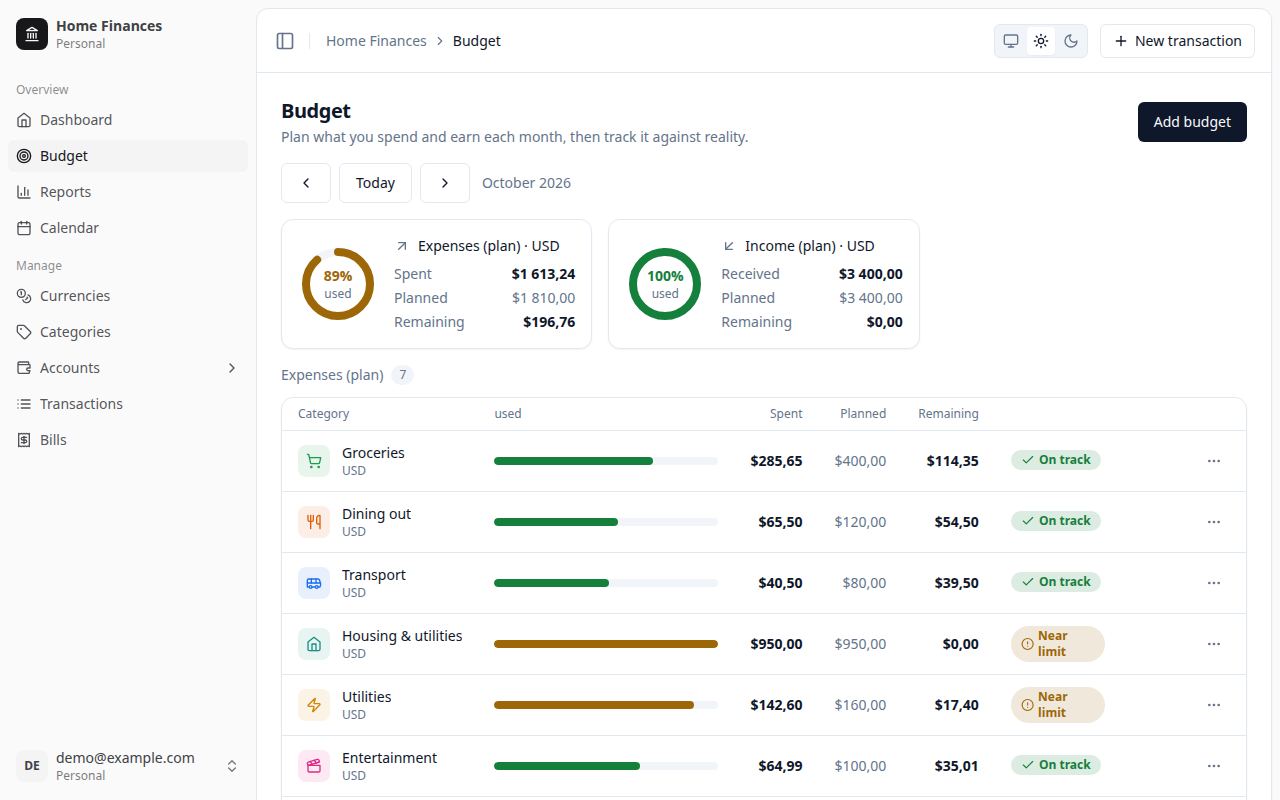Click the Home Finances bank logo icon
Image resolution: width=1280 pixels, height=800 pixels.
[x=32, y=34]
